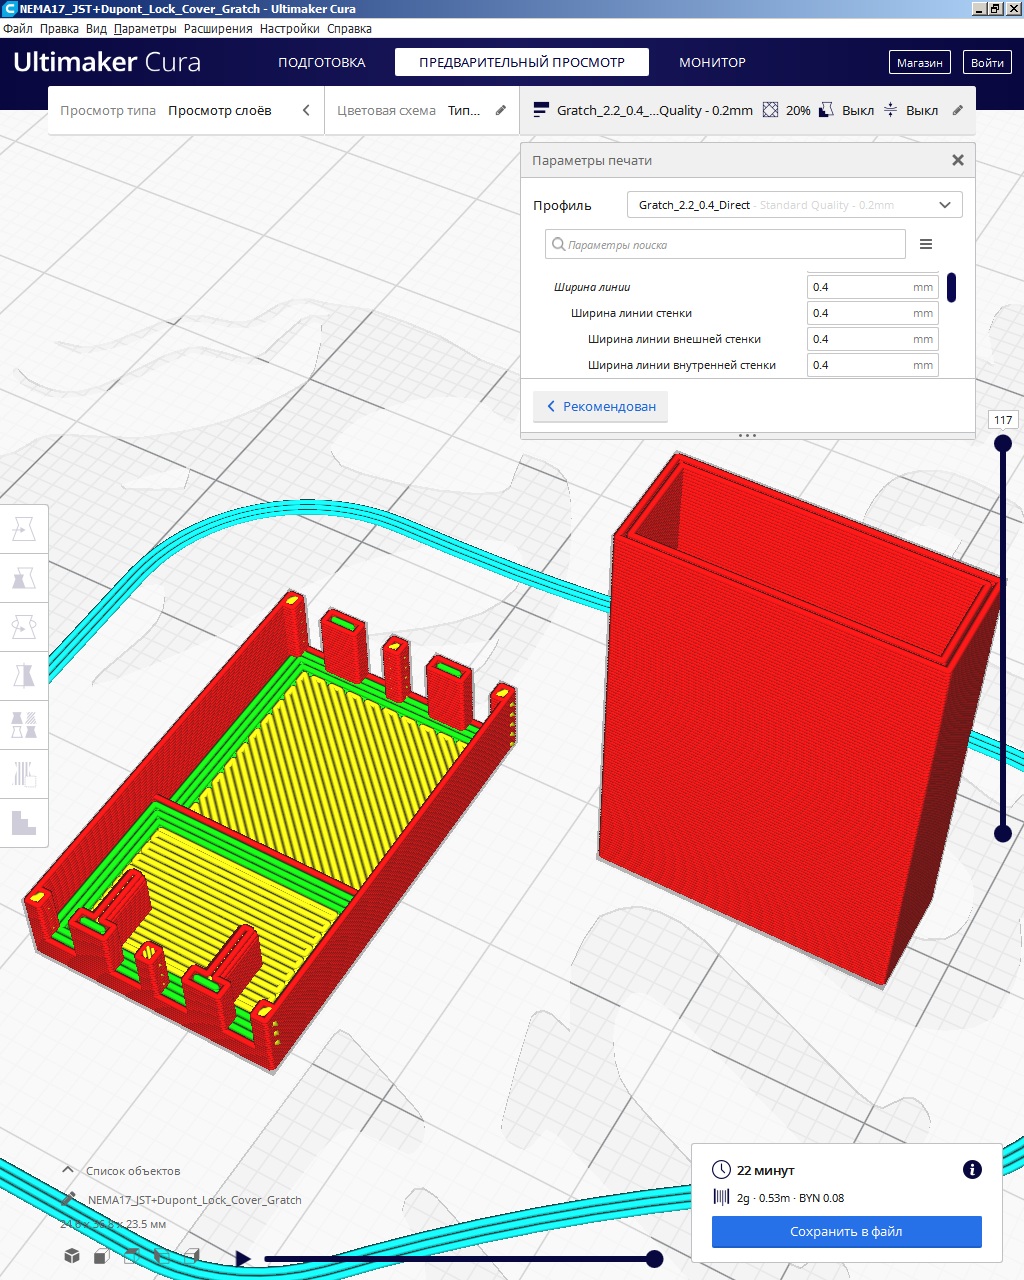Click the pencil icon next to color scheme
Screen dimensions: 1024x1280
click(501, 110)
